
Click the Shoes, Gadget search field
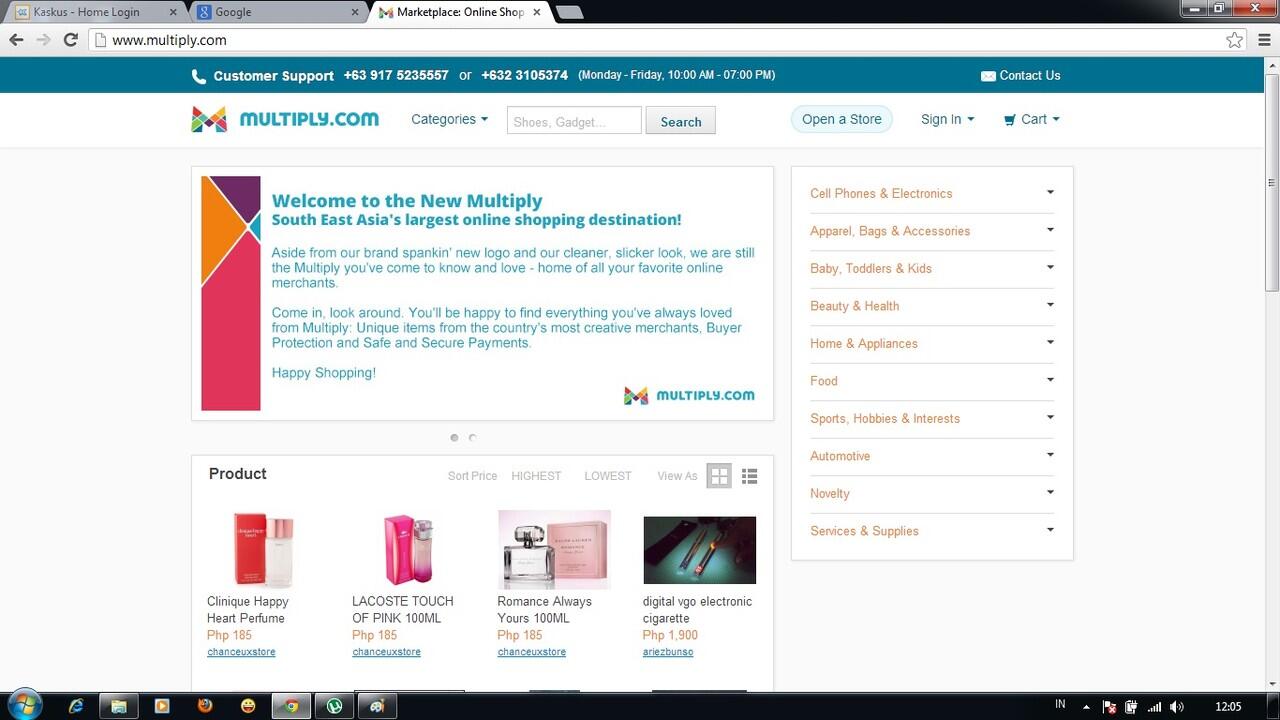coord(574,121)
